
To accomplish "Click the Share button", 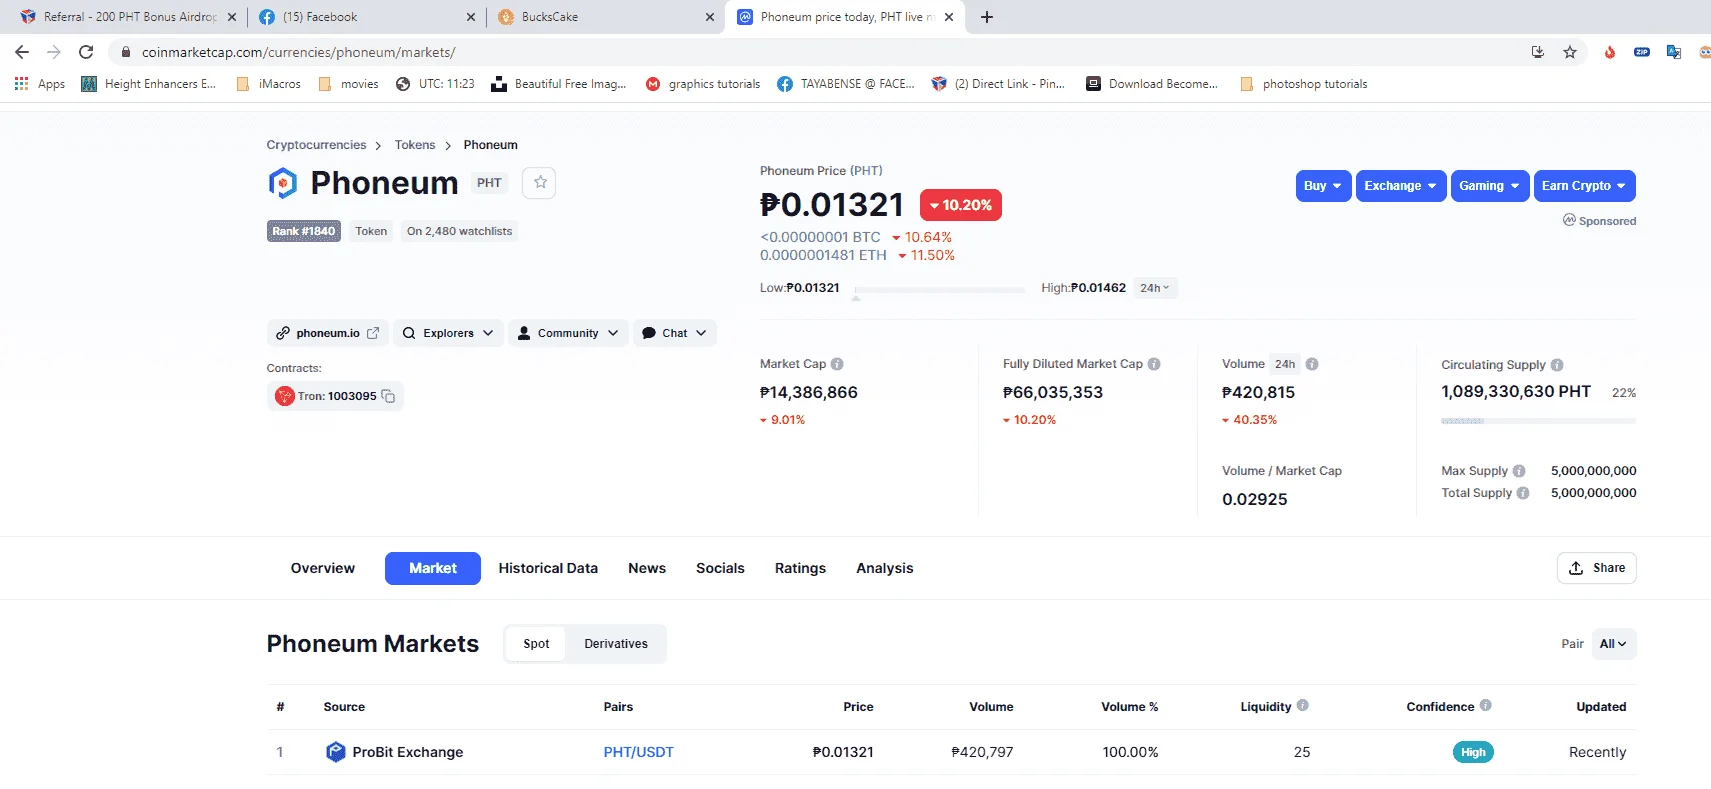I will tap(1597, 568).
